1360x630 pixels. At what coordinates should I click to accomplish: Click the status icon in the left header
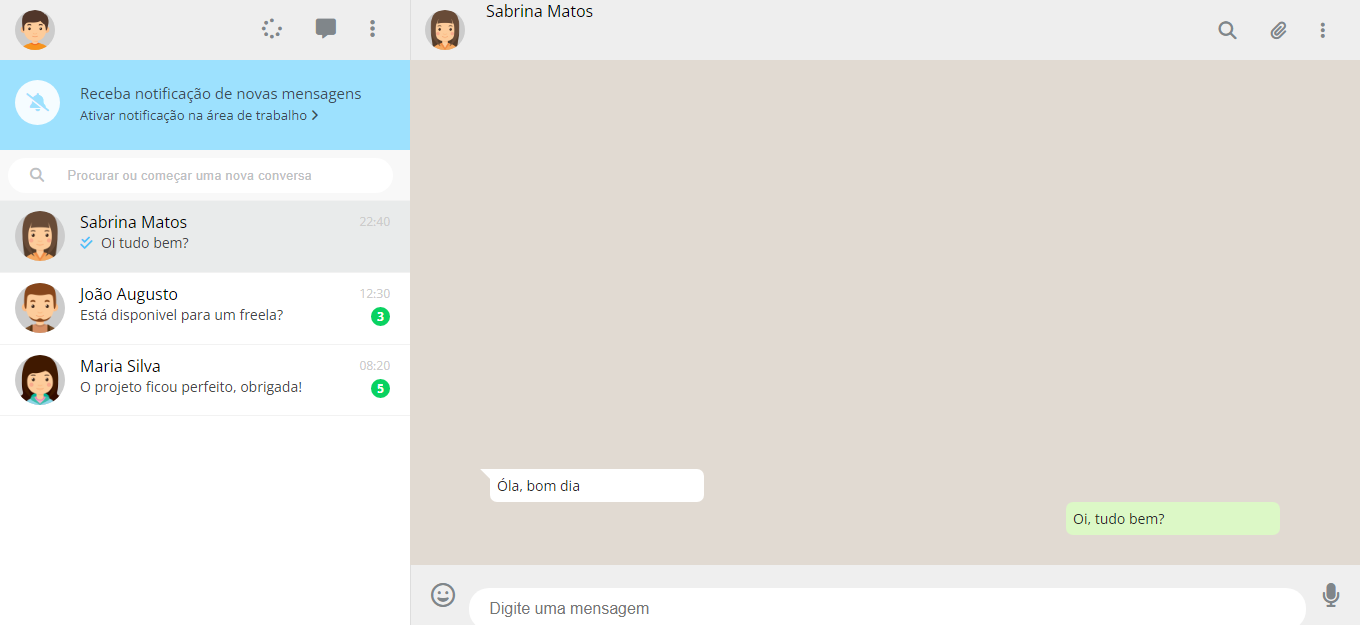pyautogui.click(x=271, y=28)
